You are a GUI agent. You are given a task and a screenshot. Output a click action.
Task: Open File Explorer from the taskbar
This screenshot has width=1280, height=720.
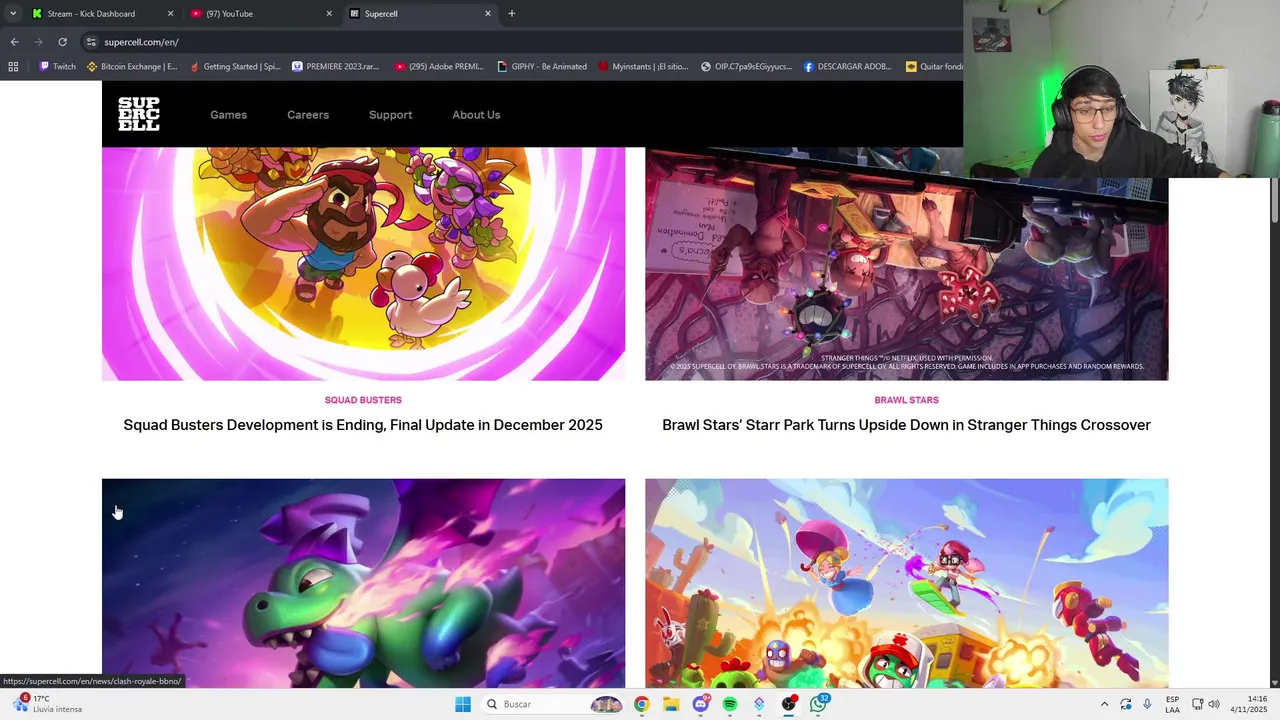pyautogui.click(x=671, y=704)
